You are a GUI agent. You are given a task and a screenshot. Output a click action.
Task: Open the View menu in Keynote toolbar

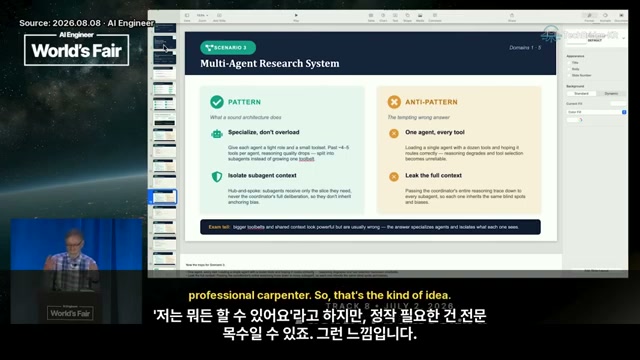[x=187, y=17]
